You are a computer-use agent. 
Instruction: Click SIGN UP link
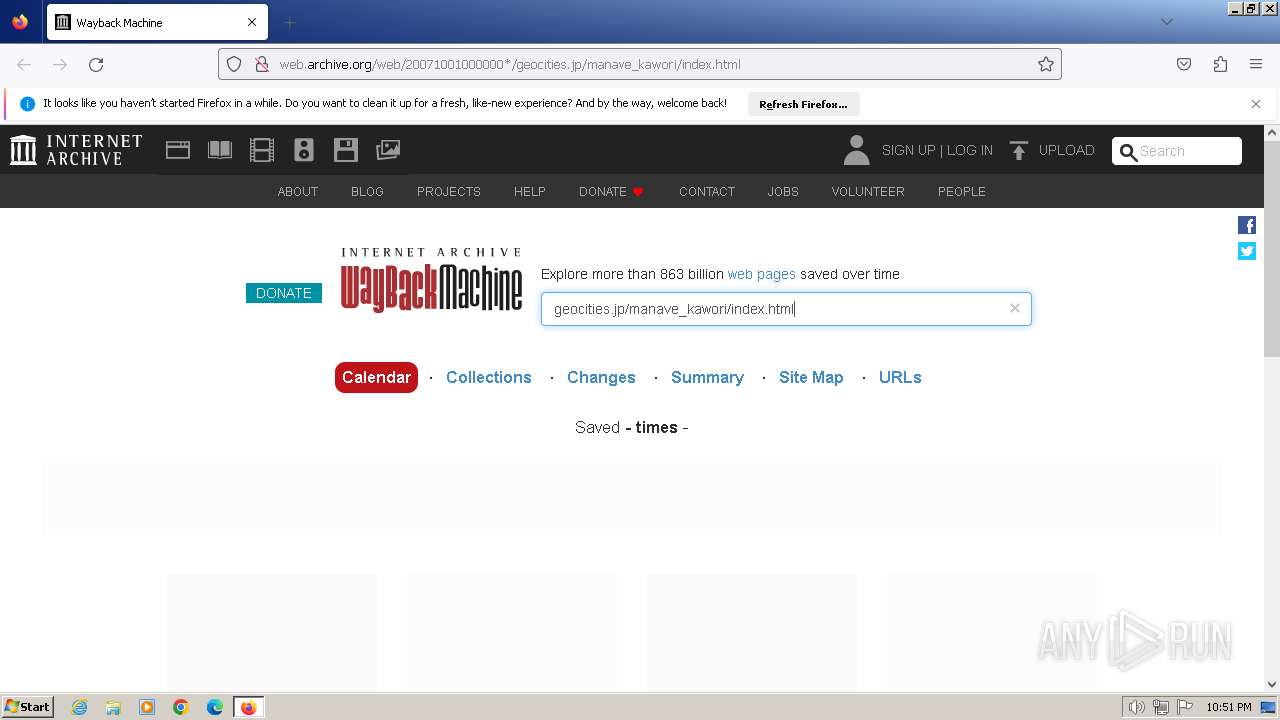(x=908, y=150)
